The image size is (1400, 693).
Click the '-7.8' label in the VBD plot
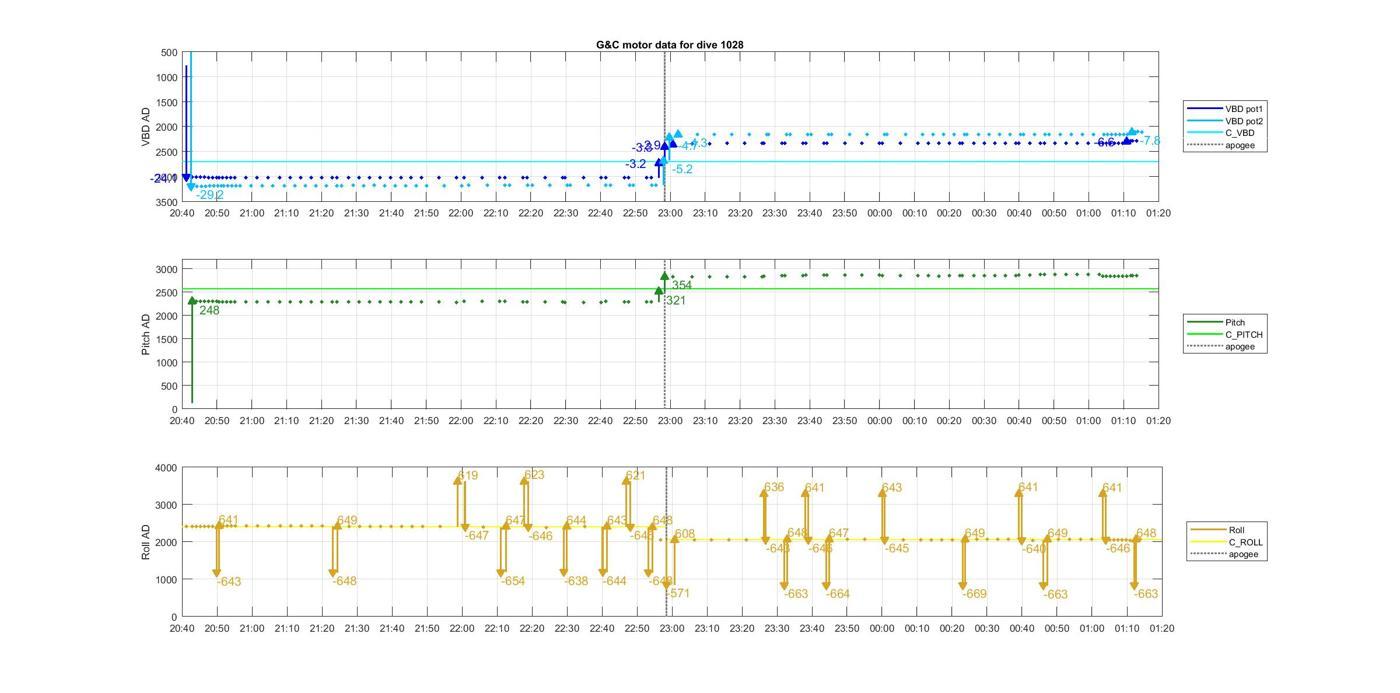(1150, 141)
